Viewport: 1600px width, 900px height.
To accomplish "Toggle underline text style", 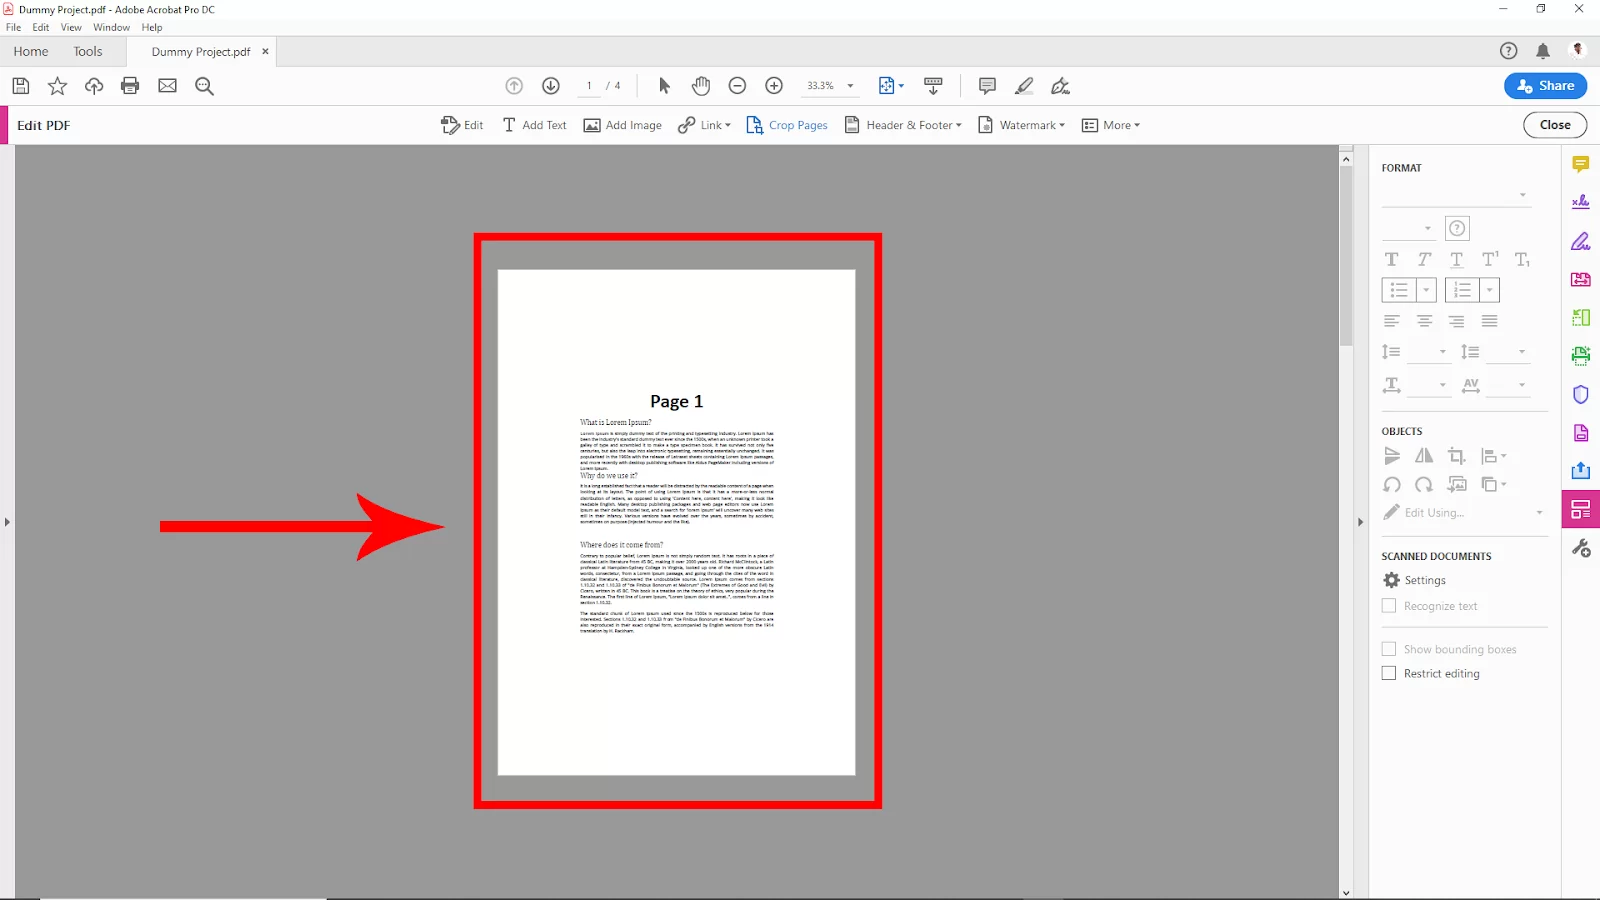I will (x=1457, y=260).
